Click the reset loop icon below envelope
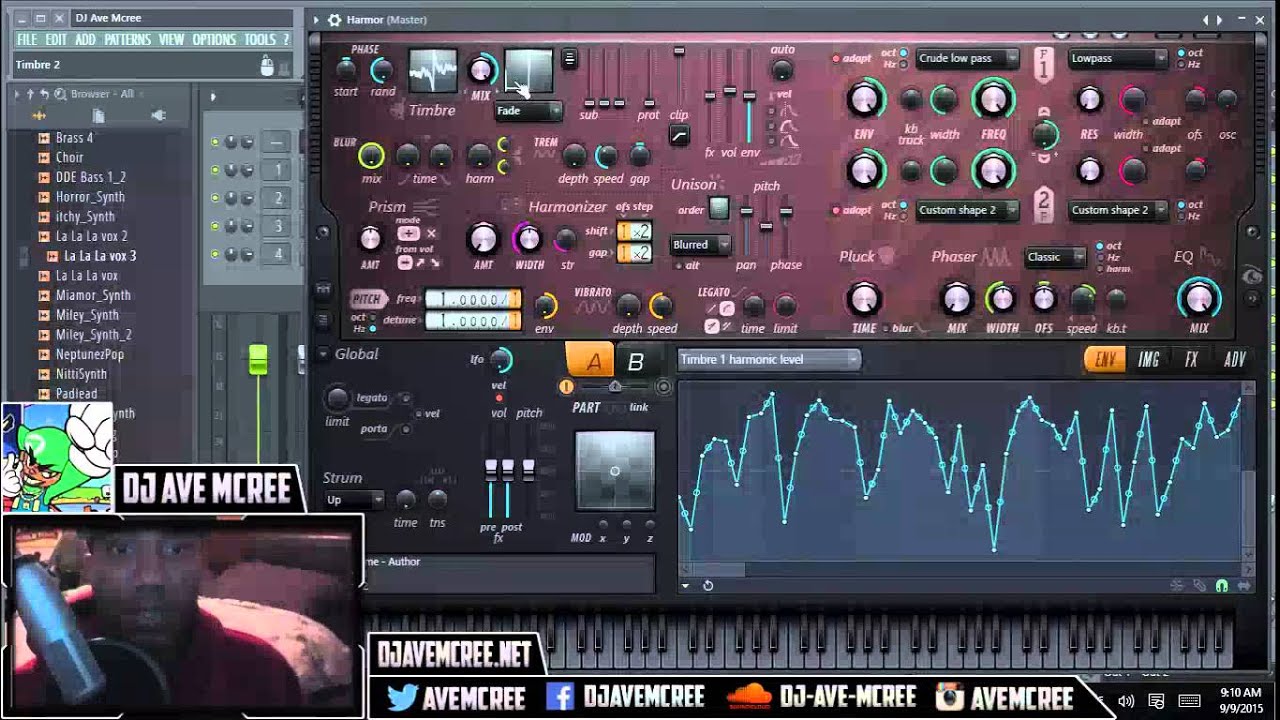This screenshot has height=720, width=1280. pos(708,586)
